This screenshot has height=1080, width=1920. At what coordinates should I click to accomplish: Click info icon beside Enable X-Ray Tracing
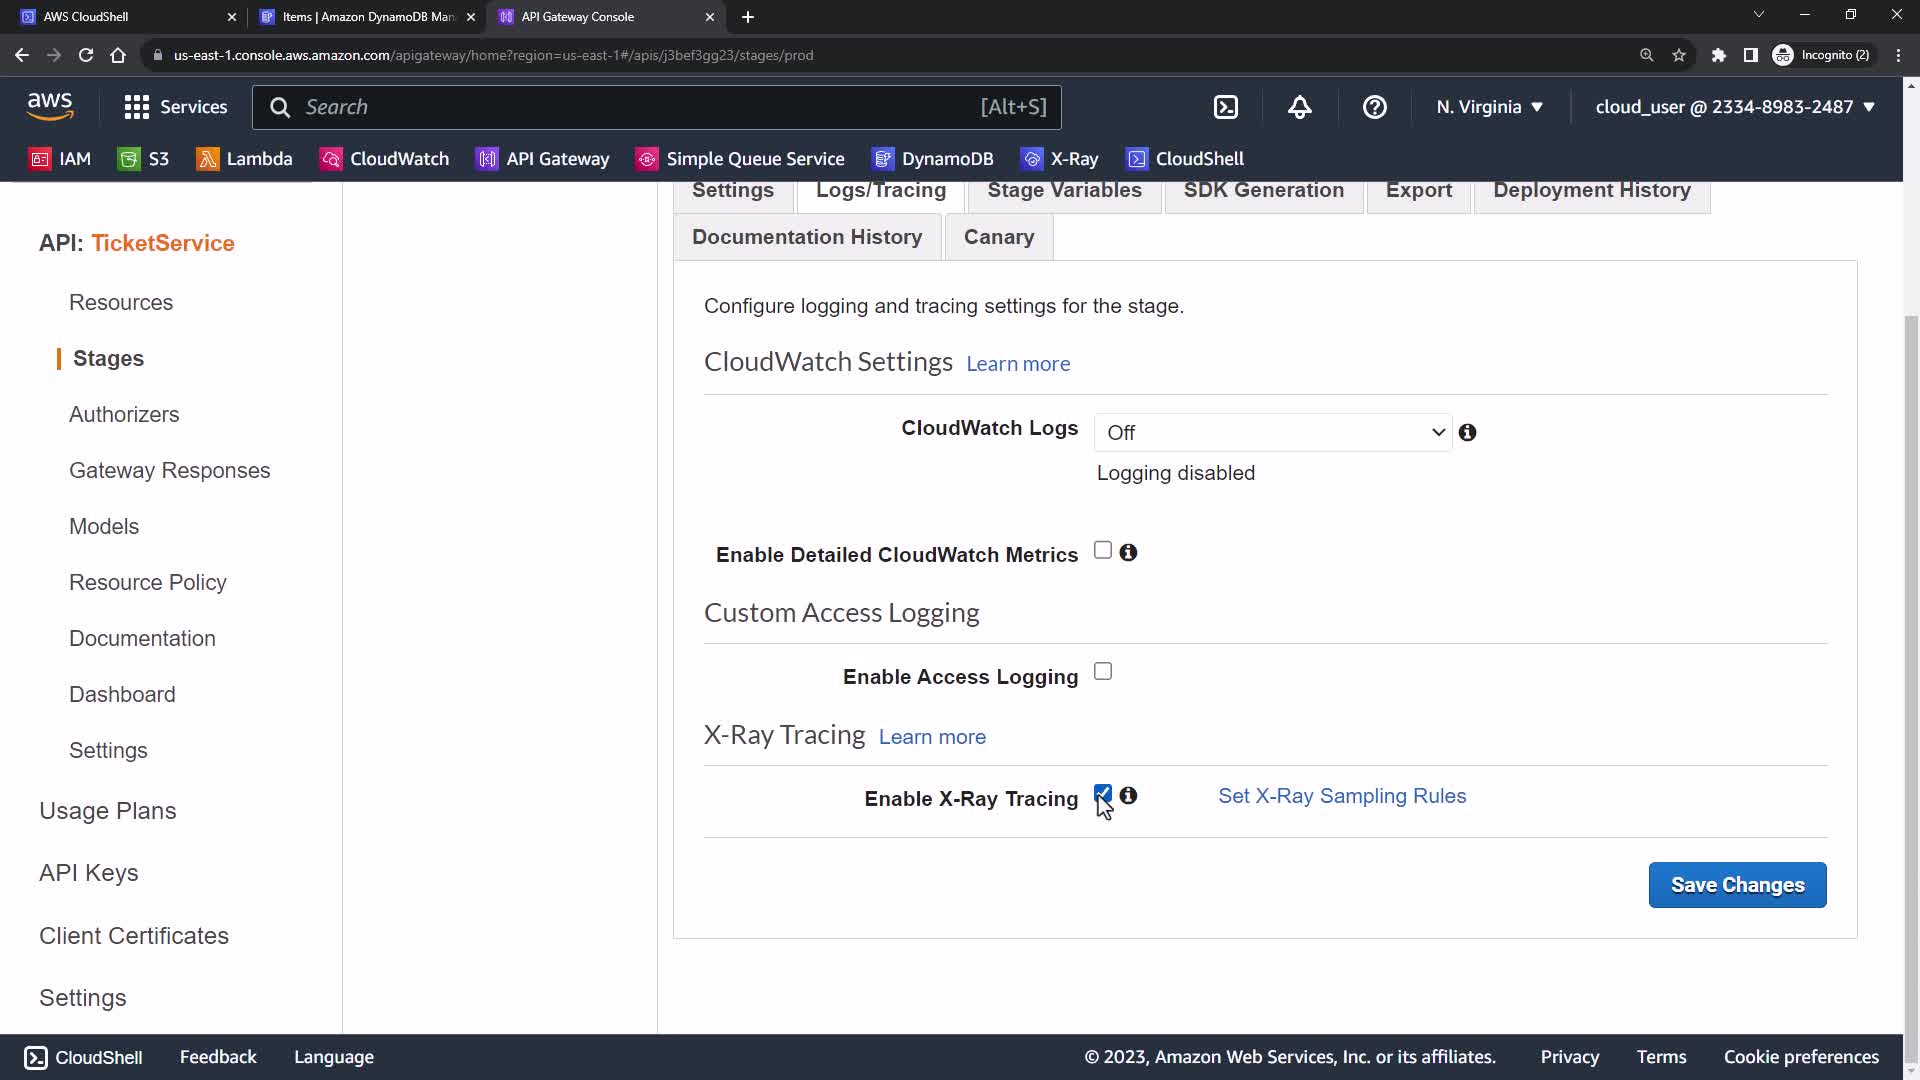(1128, 795)
